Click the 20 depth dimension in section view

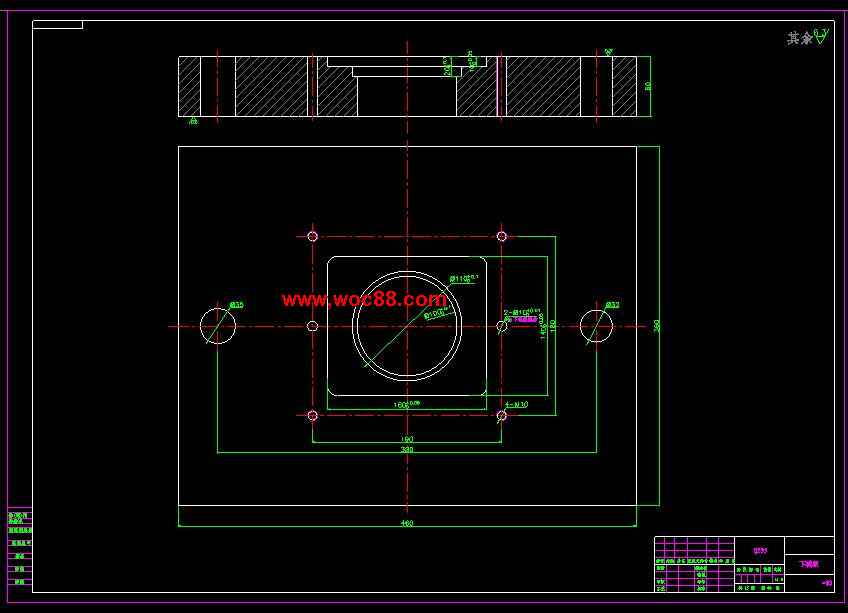pyautogui.click(x=447, y=68)
